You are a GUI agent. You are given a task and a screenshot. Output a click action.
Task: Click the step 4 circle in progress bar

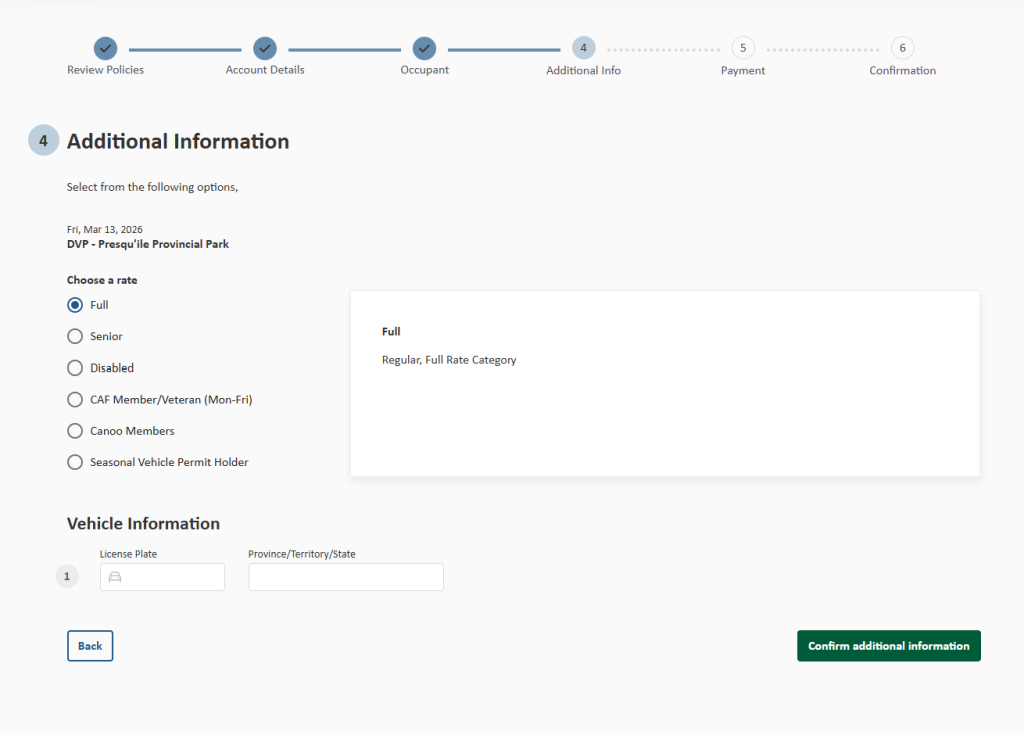click(x=583, y=47)
